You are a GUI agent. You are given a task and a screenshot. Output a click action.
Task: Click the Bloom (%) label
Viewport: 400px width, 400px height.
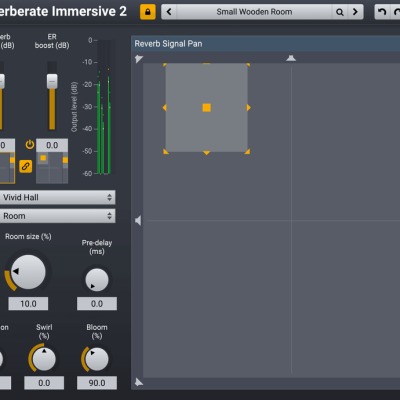coord(97,331)
